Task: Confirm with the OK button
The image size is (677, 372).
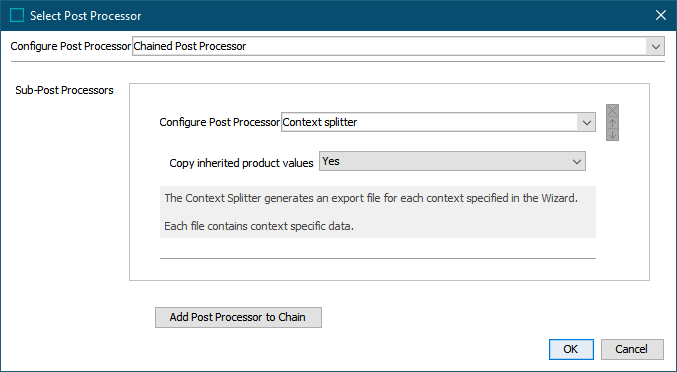Action: (571, 349)
